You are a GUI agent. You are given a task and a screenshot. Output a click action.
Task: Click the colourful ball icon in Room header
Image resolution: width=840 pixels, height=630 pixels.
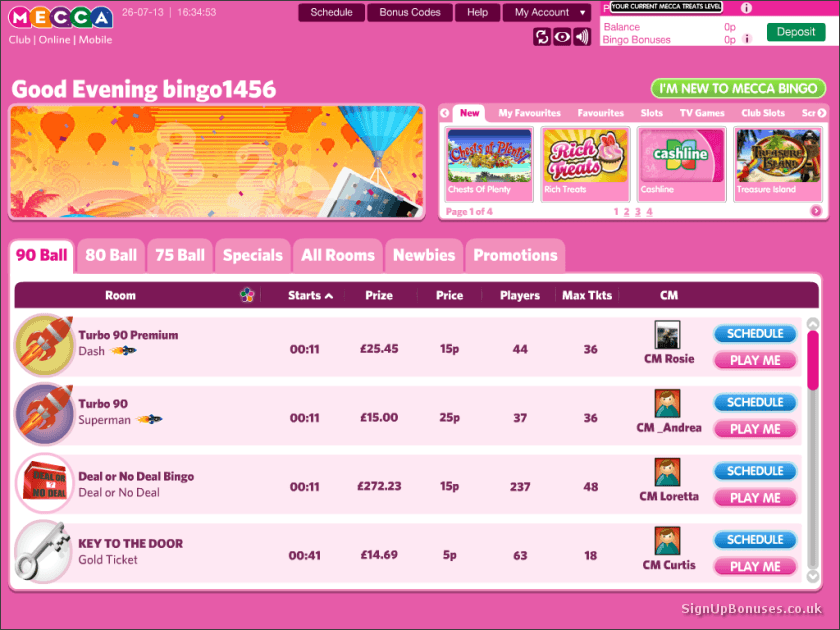pos(247,295)
